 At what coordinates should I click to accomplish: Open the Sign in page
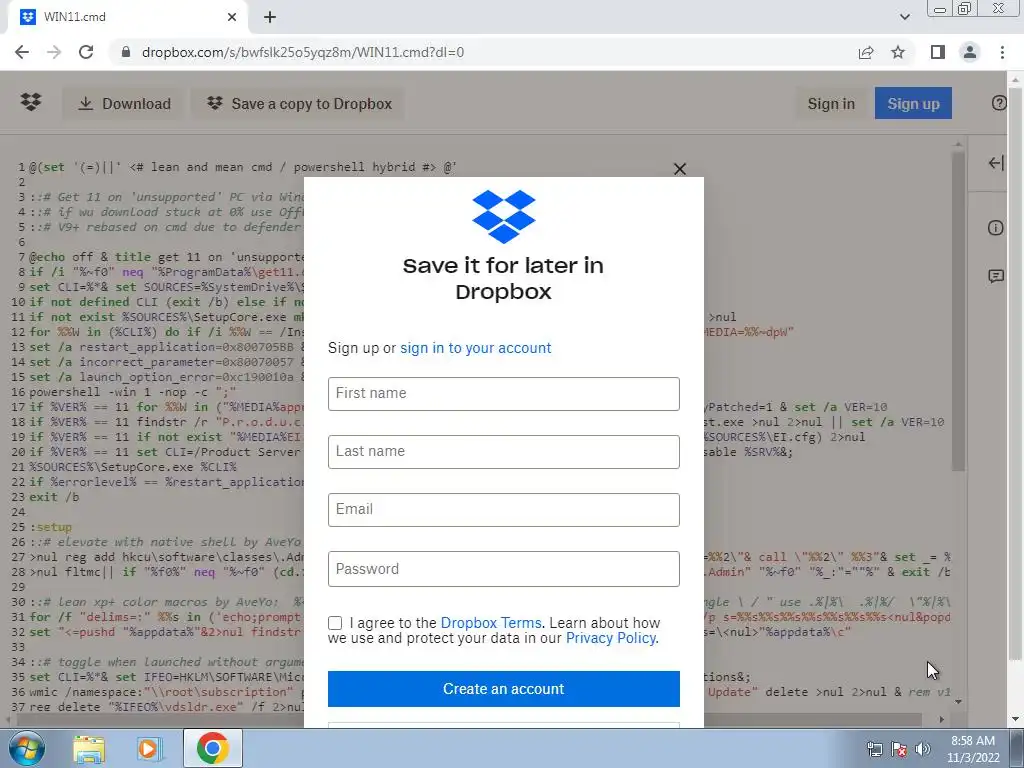pyautogui.click(x=831, y=104)
